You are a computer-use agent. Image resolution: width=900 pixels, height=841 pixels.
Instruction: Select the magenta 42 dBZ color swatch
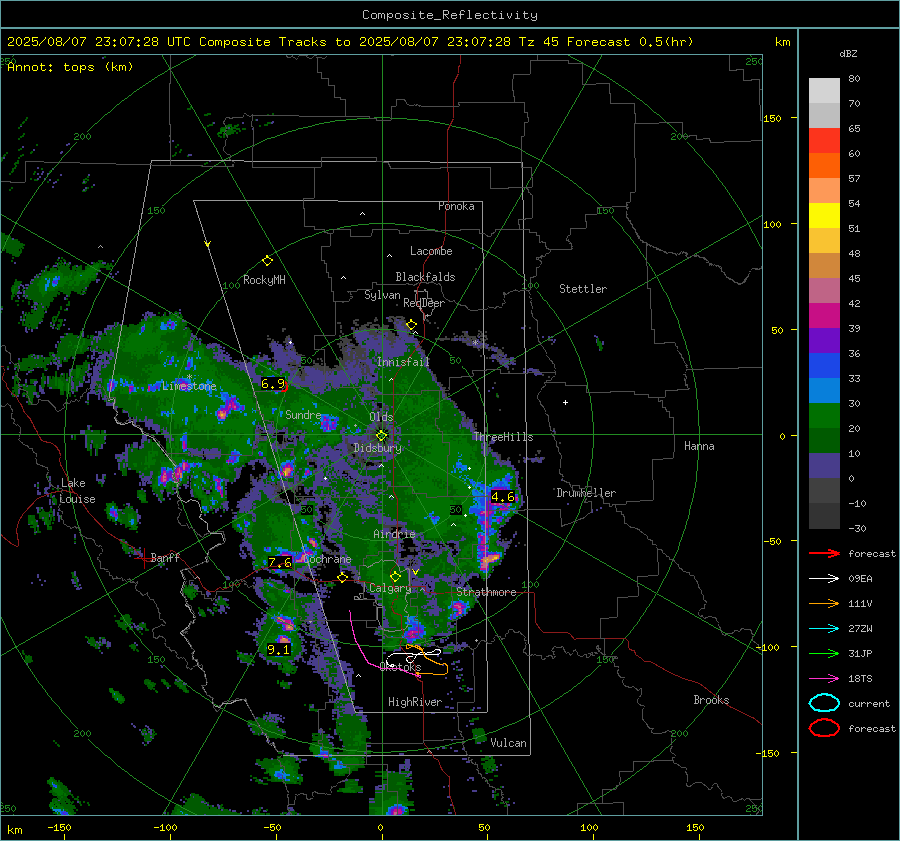coord(824,315)
